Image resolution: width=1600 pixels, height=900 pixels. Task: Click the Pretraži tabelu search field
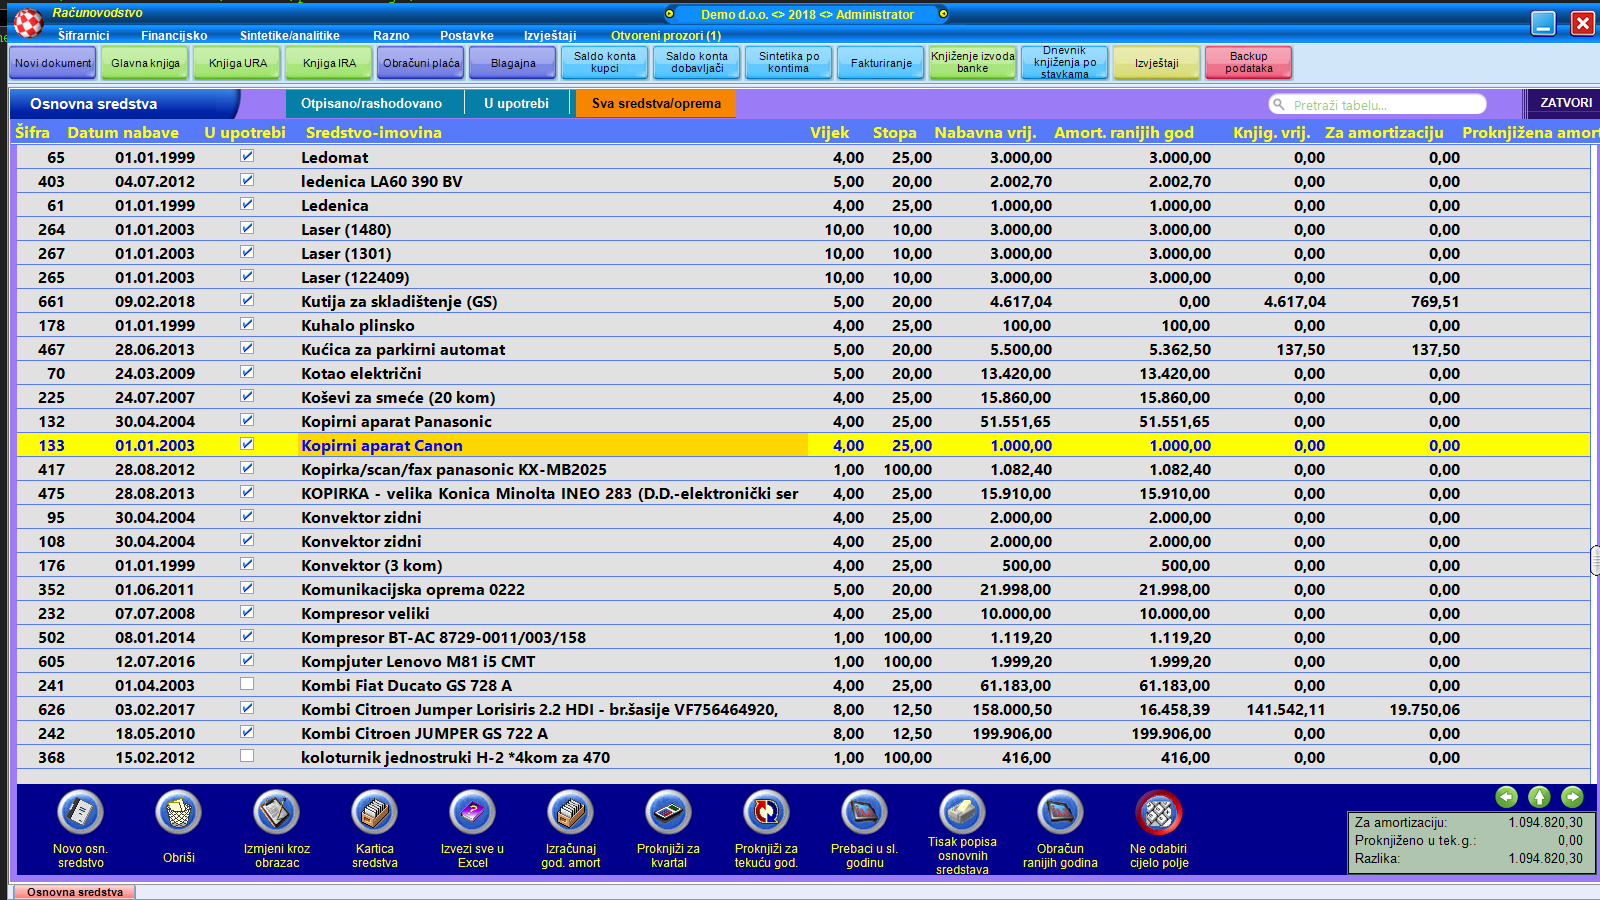point(1380,105)
